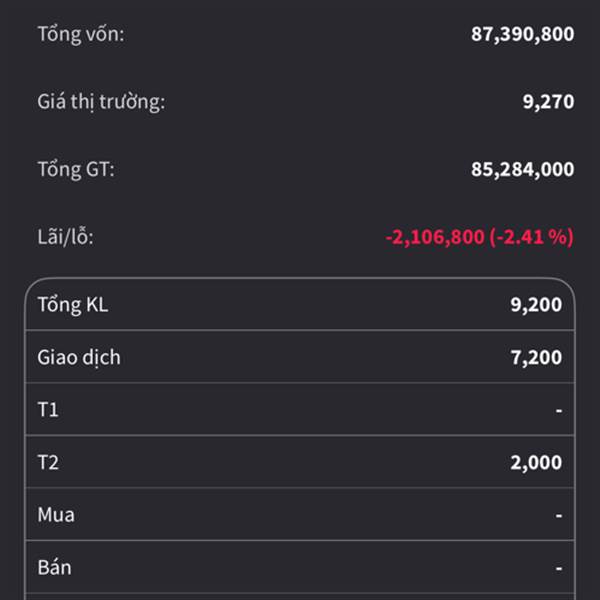Select the T2 row label
Image resolution: width=600 pixels, height=600 pixels.
[48, 462]
